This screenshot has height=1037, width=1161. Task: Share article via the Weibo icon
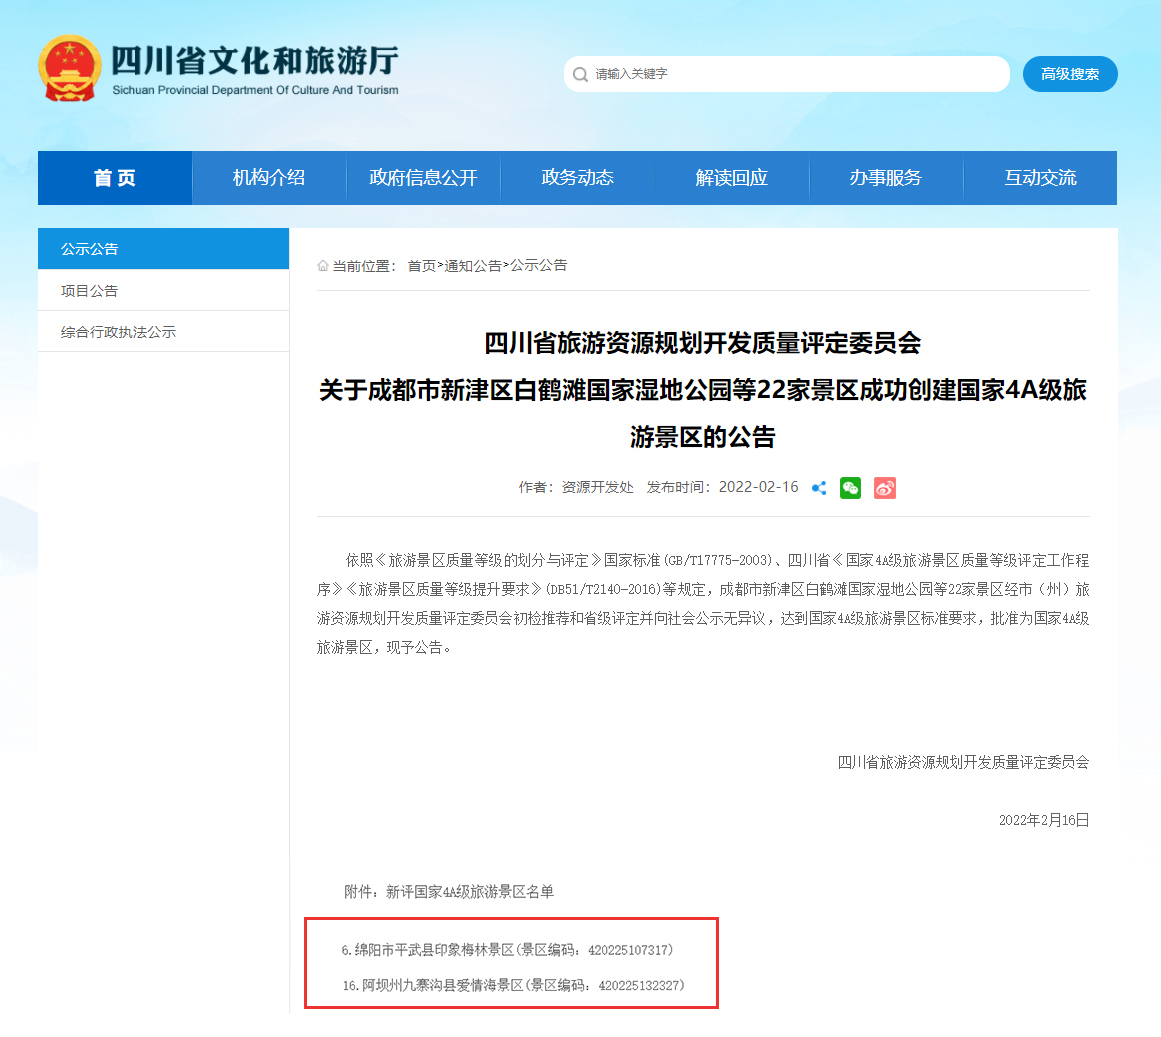pos(884,488)
